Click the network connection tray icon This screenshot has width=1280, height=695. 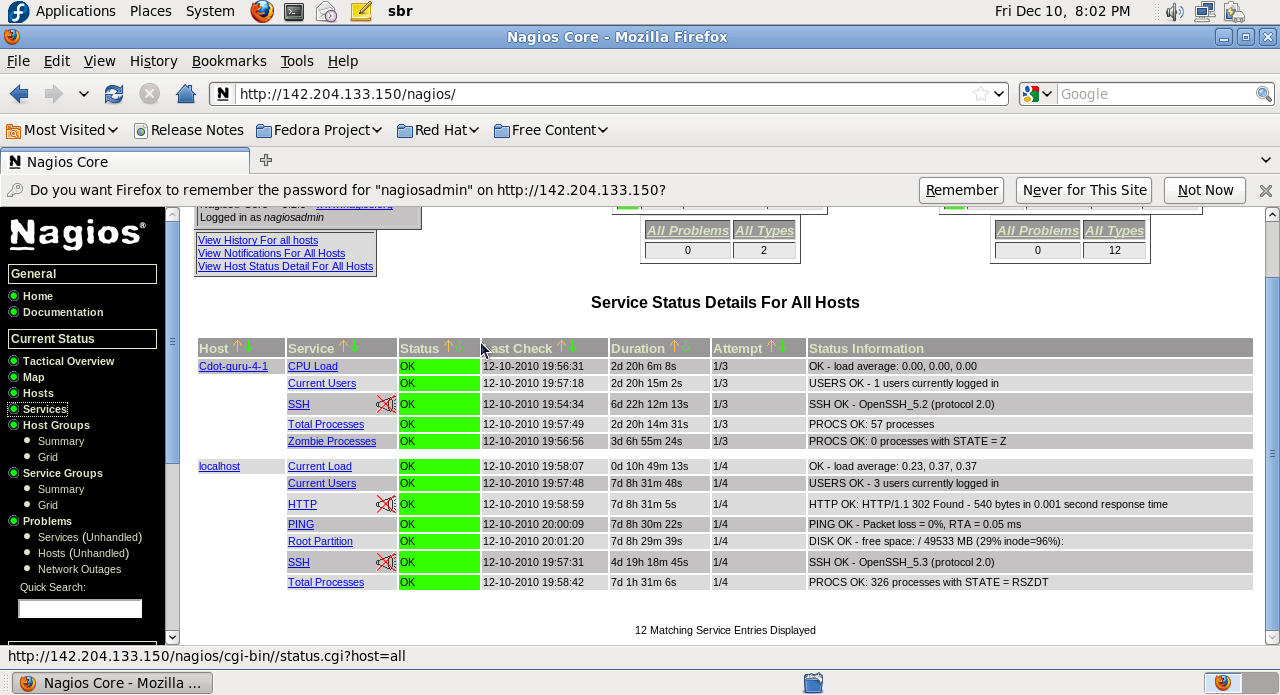click(1204, 12)
